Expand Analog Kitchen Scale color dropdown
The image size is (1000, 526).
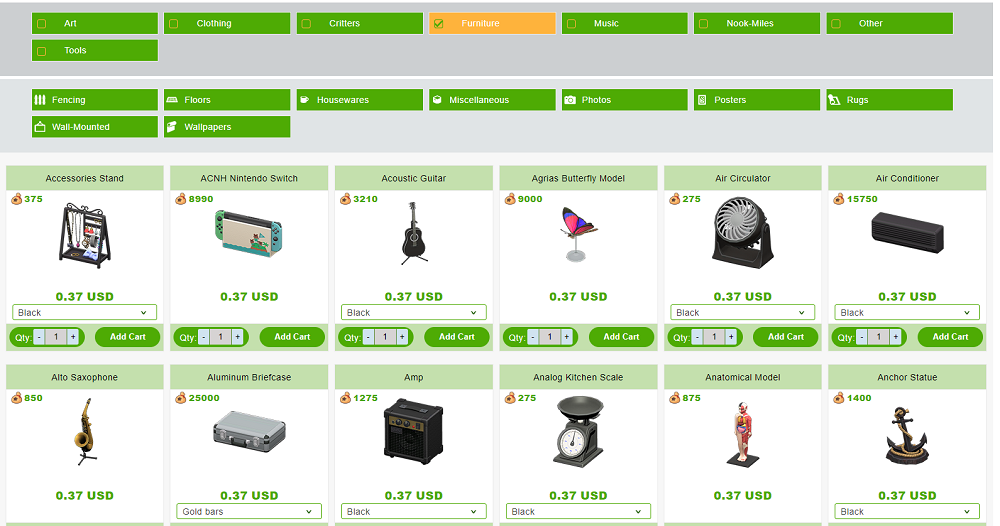pos(578,511)
